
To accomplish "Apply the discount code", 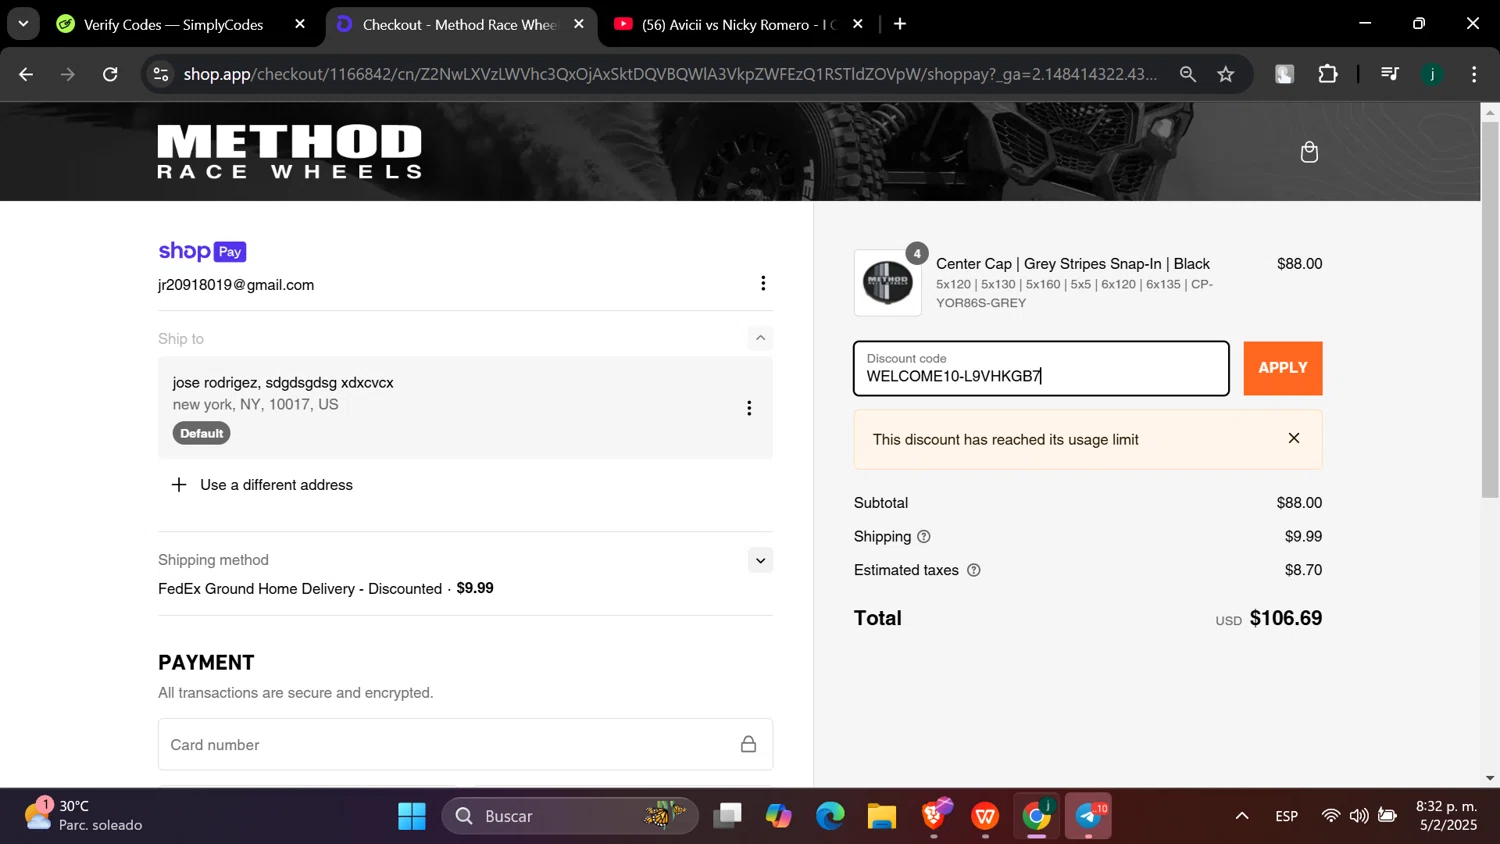I will click(1283, 368).
